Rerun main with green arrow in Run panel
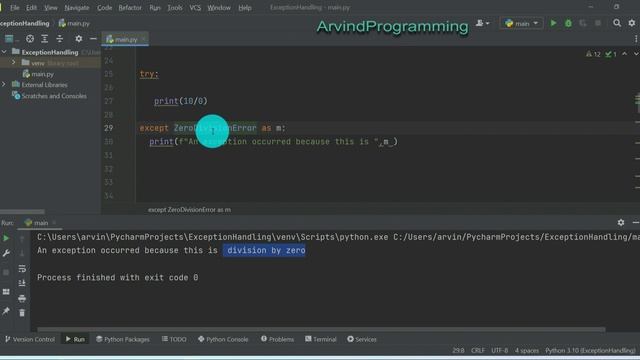This screenshot has width=640, height=360. pyautogui.click(x=6, y=238)
